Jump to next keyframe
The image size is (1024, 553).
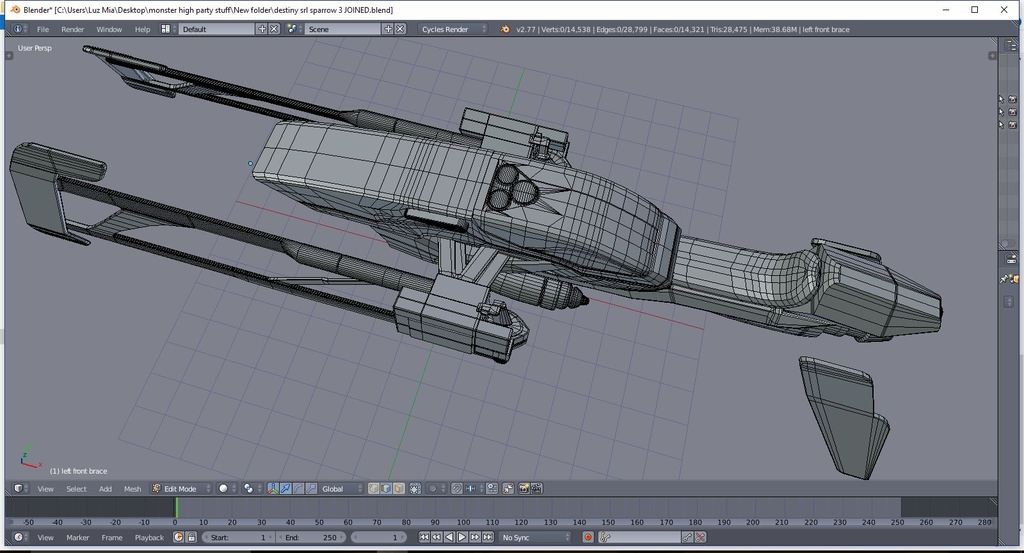[475, 537]
